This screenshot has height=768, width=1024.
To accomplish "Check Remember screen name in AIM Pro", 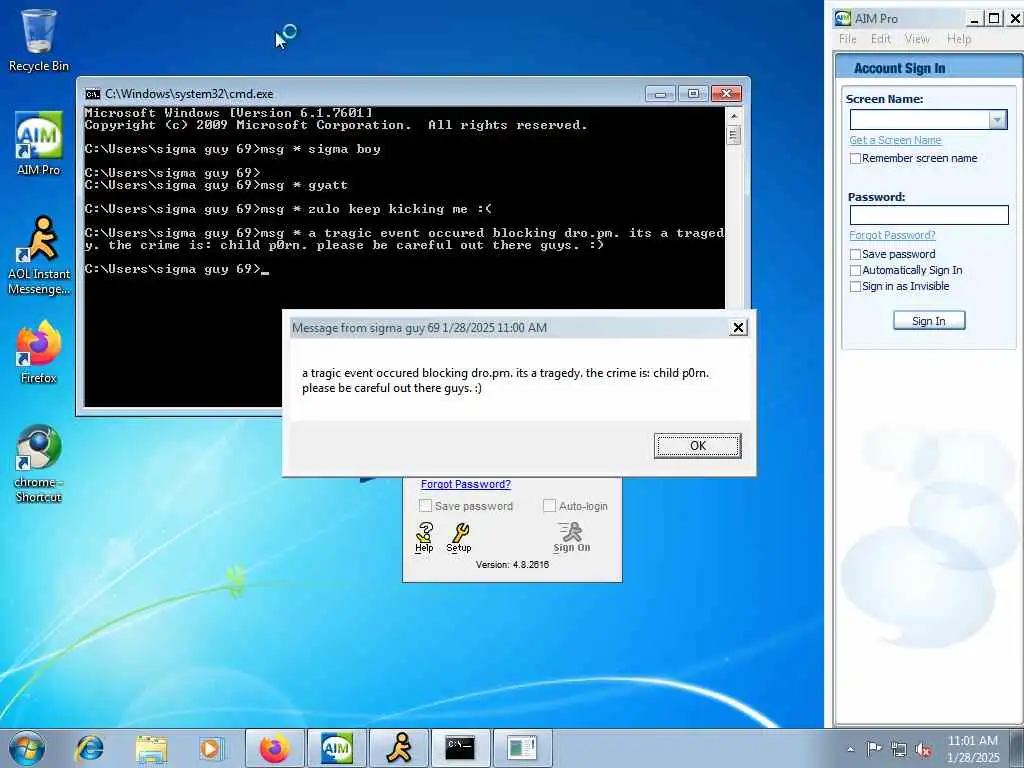I will point(855,158).
